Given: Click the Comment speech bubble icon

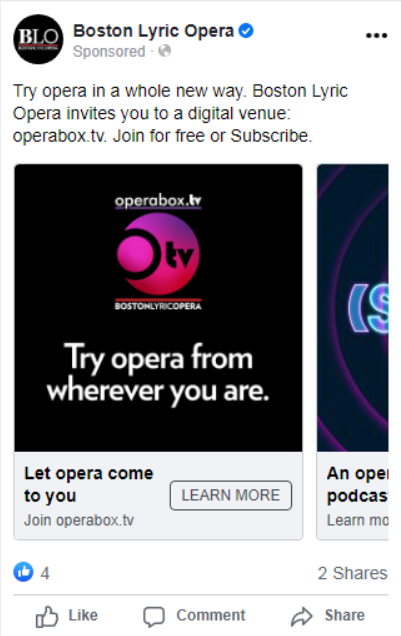Looking at the screenshot, I should [154, 617].
